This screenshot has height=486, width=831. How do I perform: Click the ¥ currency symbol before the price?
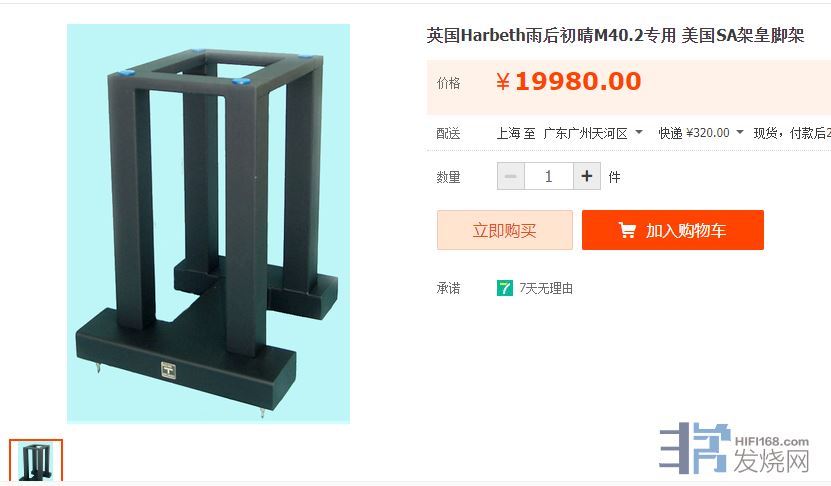(x=503, y=82)
